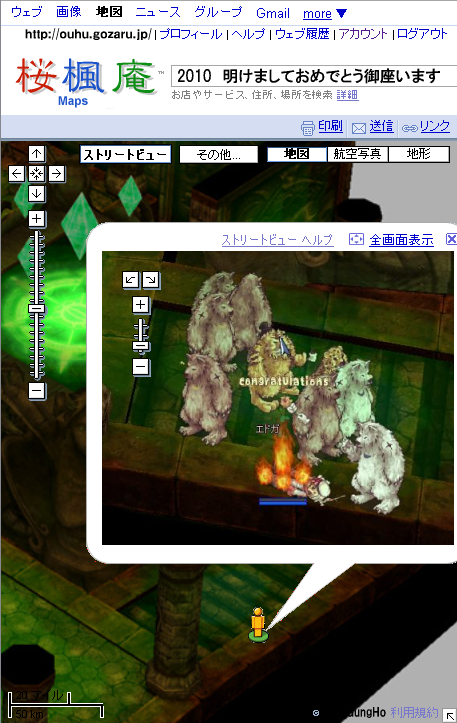
Task: Rotate street view left with the arrow icon
Action: pyautogui.click(x=131, y=279)
